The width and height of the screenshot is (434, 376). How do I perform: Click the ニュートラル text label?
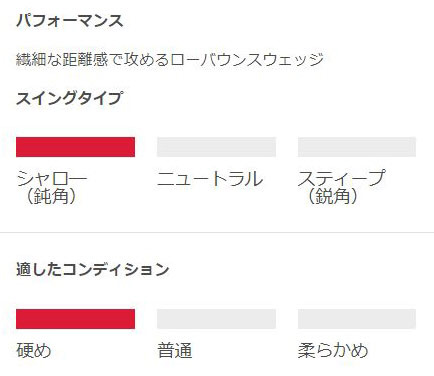[210, 178]
